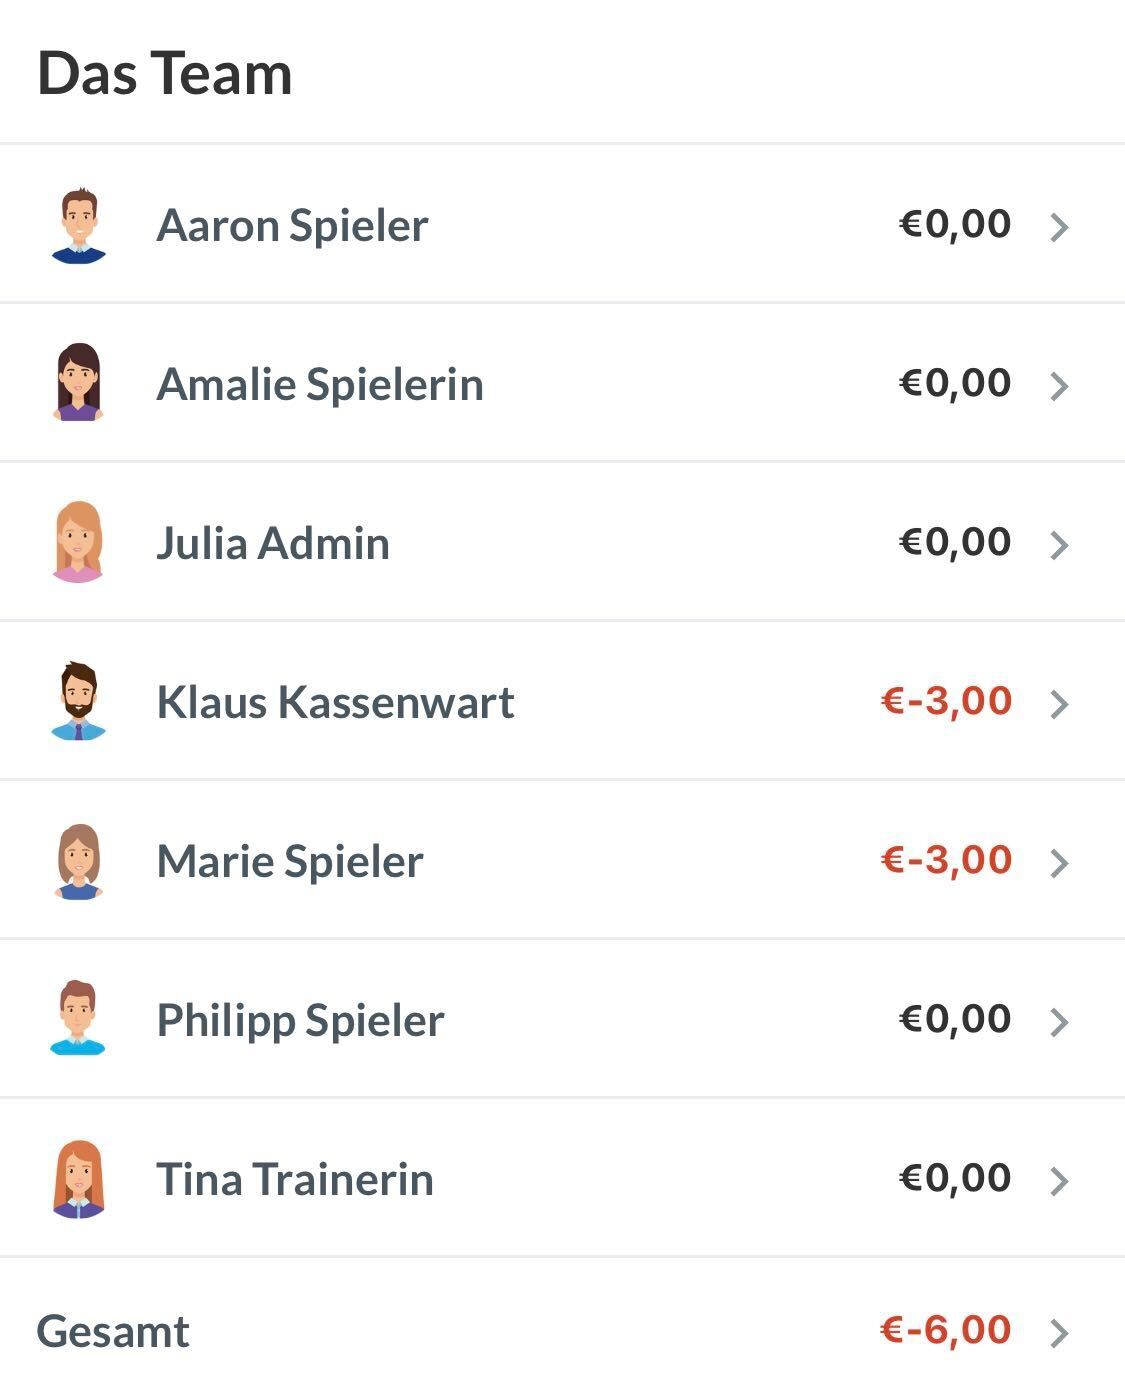
Task: Open details via Klaus Kassenwart's chevron
Action: (x=1059, y=704)
